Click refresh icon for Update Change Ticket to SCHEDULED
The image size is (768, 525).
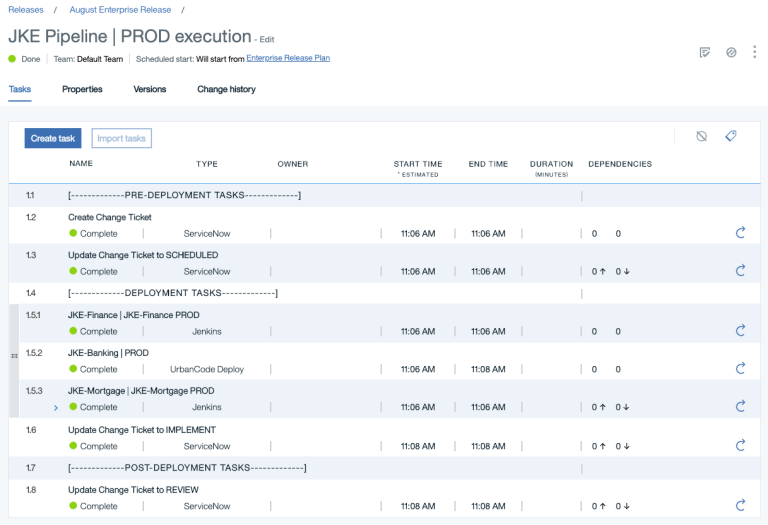coord(741,271)
